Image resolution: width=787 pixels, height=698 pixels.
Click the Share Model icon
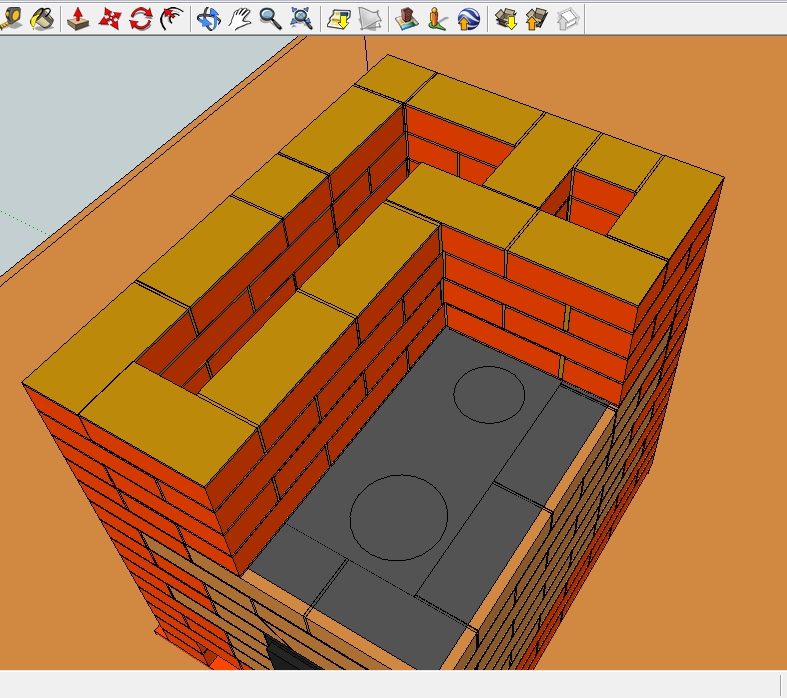click(x=537, y=18)
